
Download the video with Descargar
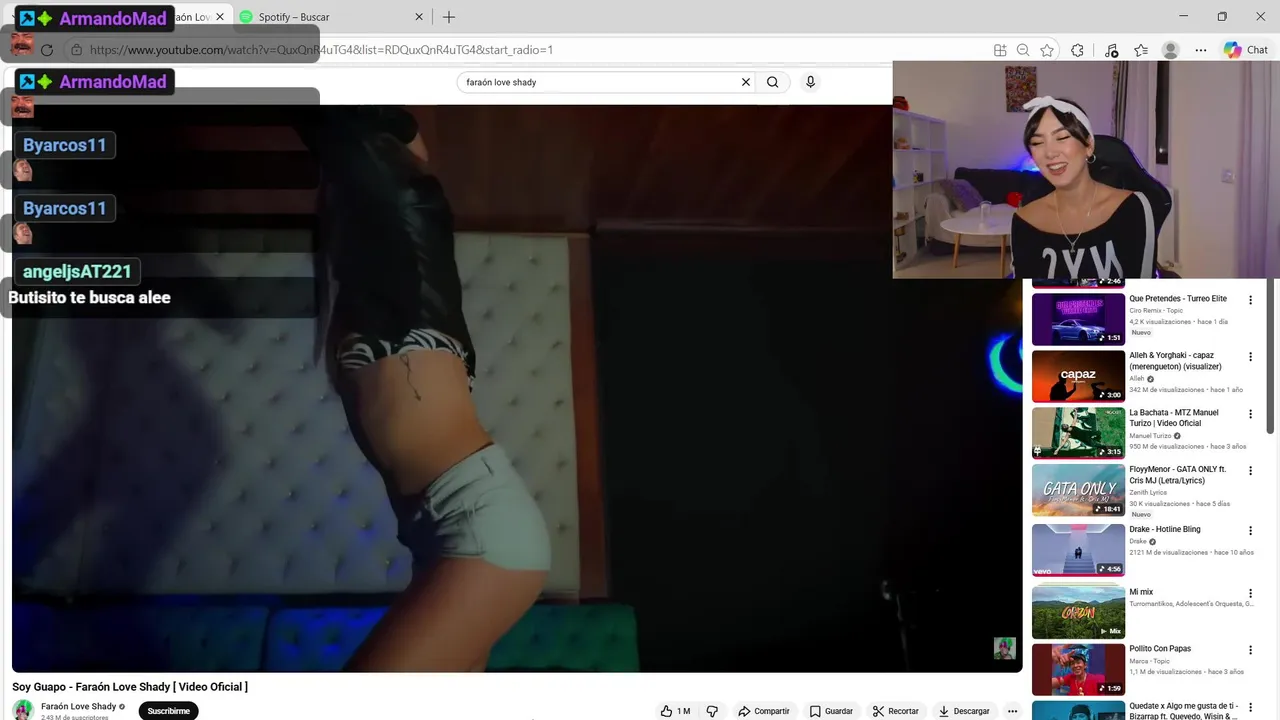point(964,711)
